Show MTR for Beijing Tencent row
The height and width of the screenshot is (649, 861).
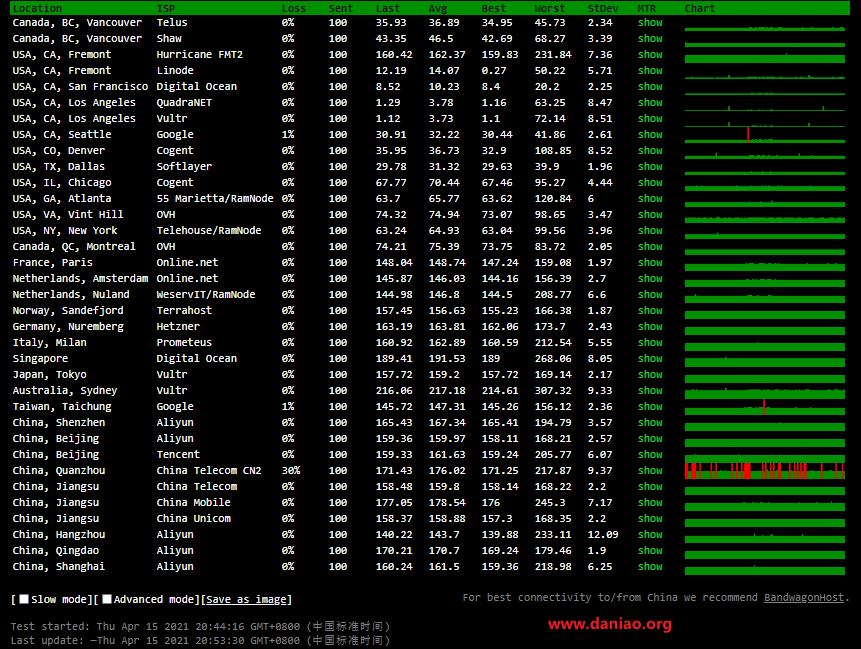coord(650,455)
